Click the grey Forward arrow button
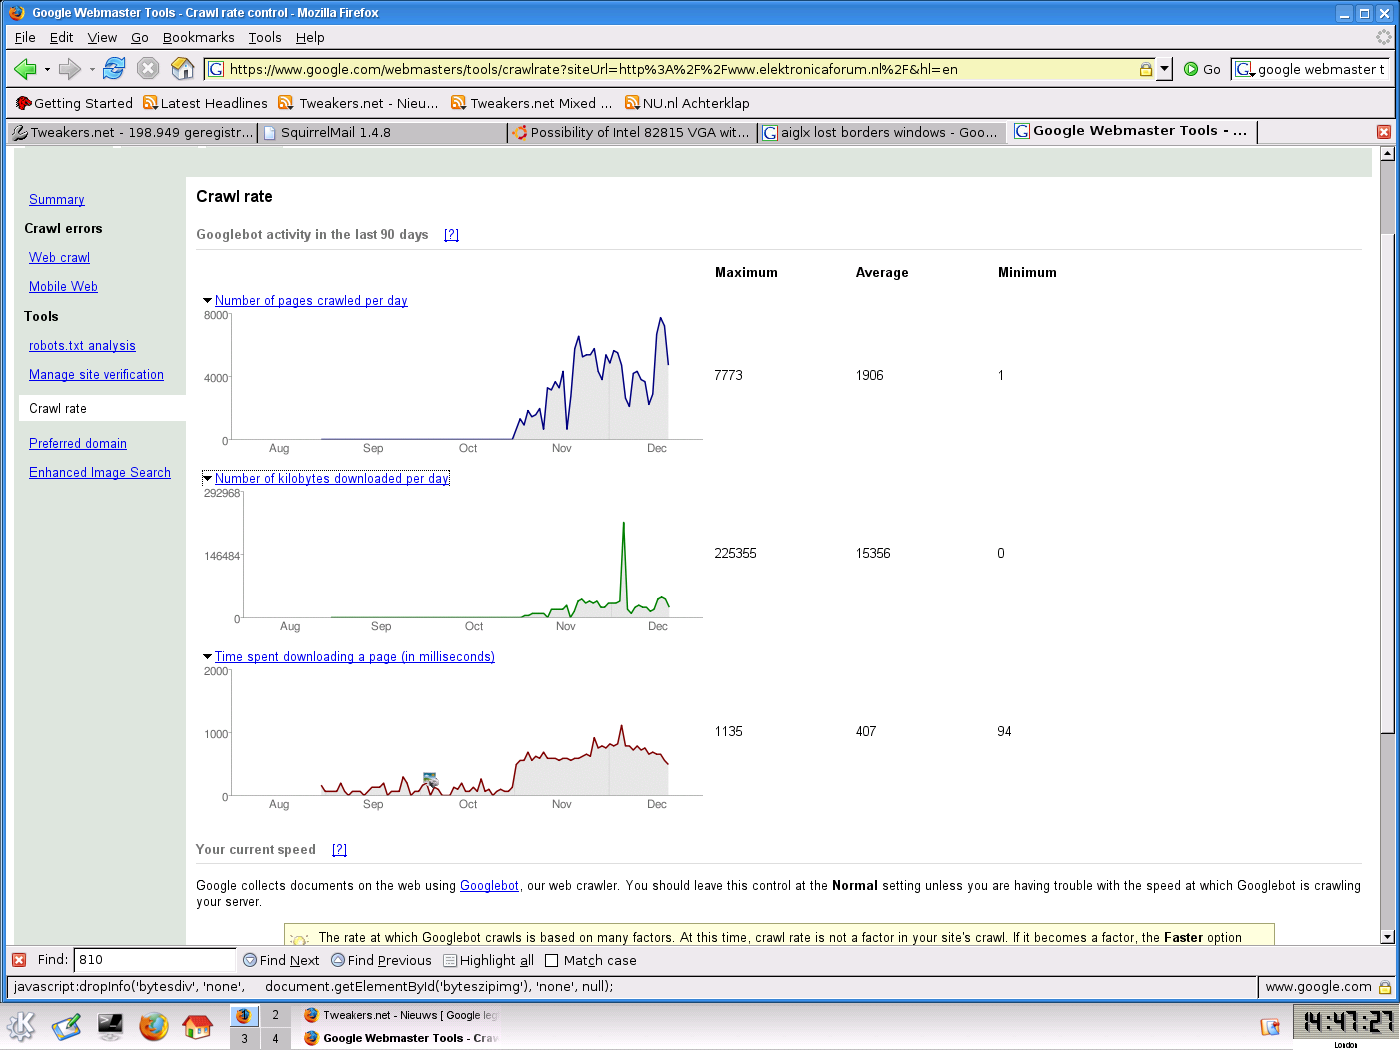This screenshot has height=1050, width=1400. [69, 69]
